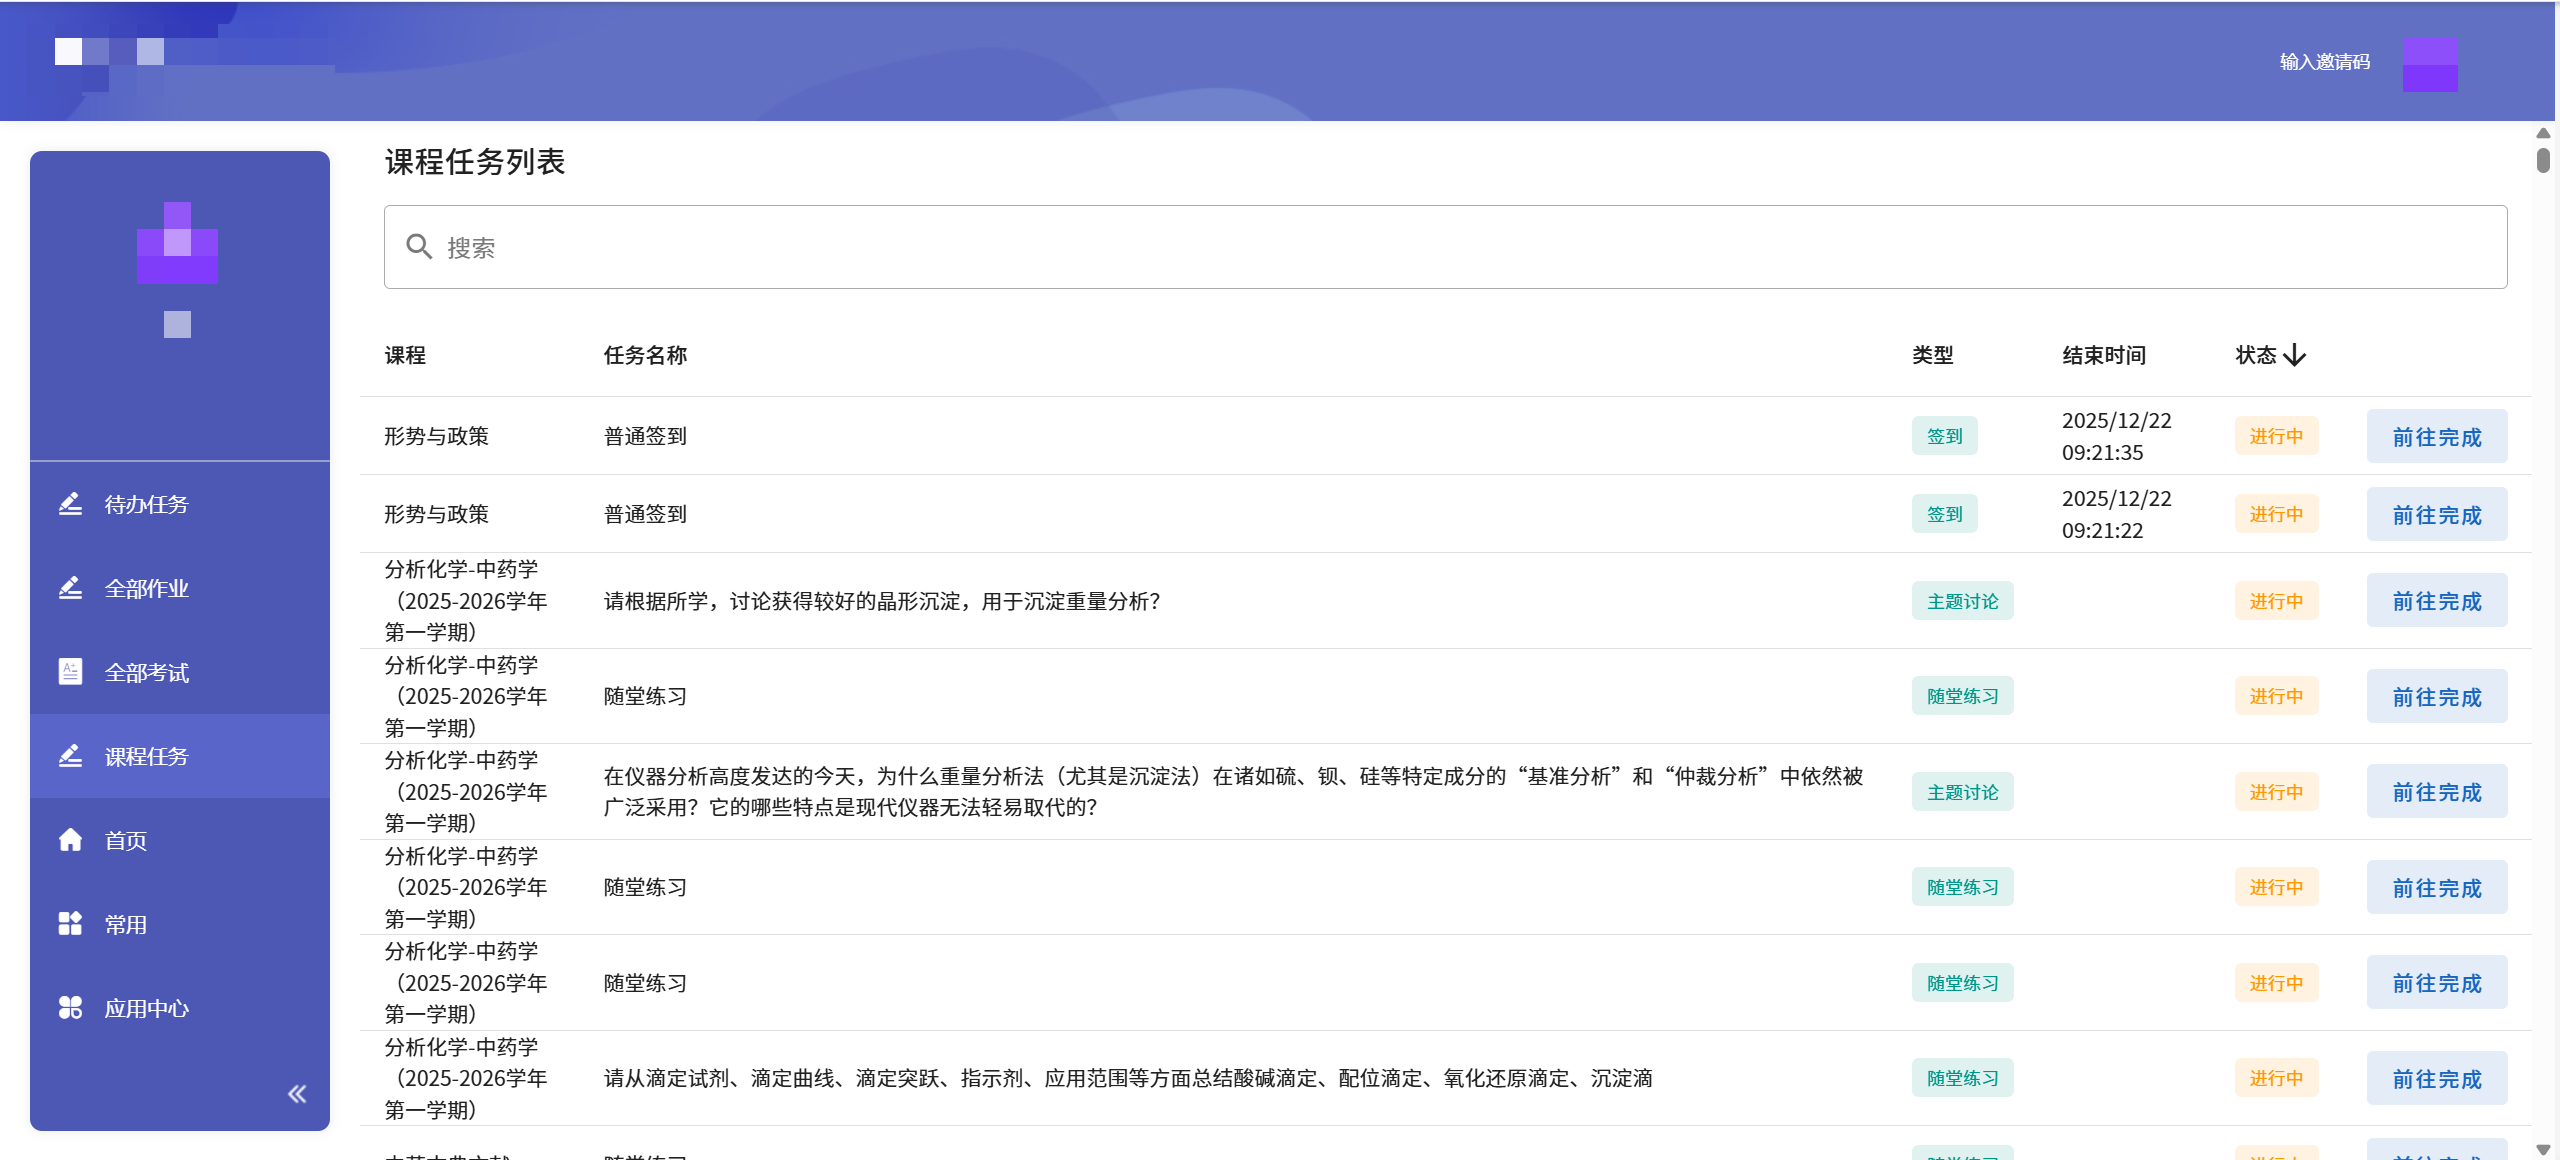
Task: Click the platform logo at top left
Action: pos(110,52)
